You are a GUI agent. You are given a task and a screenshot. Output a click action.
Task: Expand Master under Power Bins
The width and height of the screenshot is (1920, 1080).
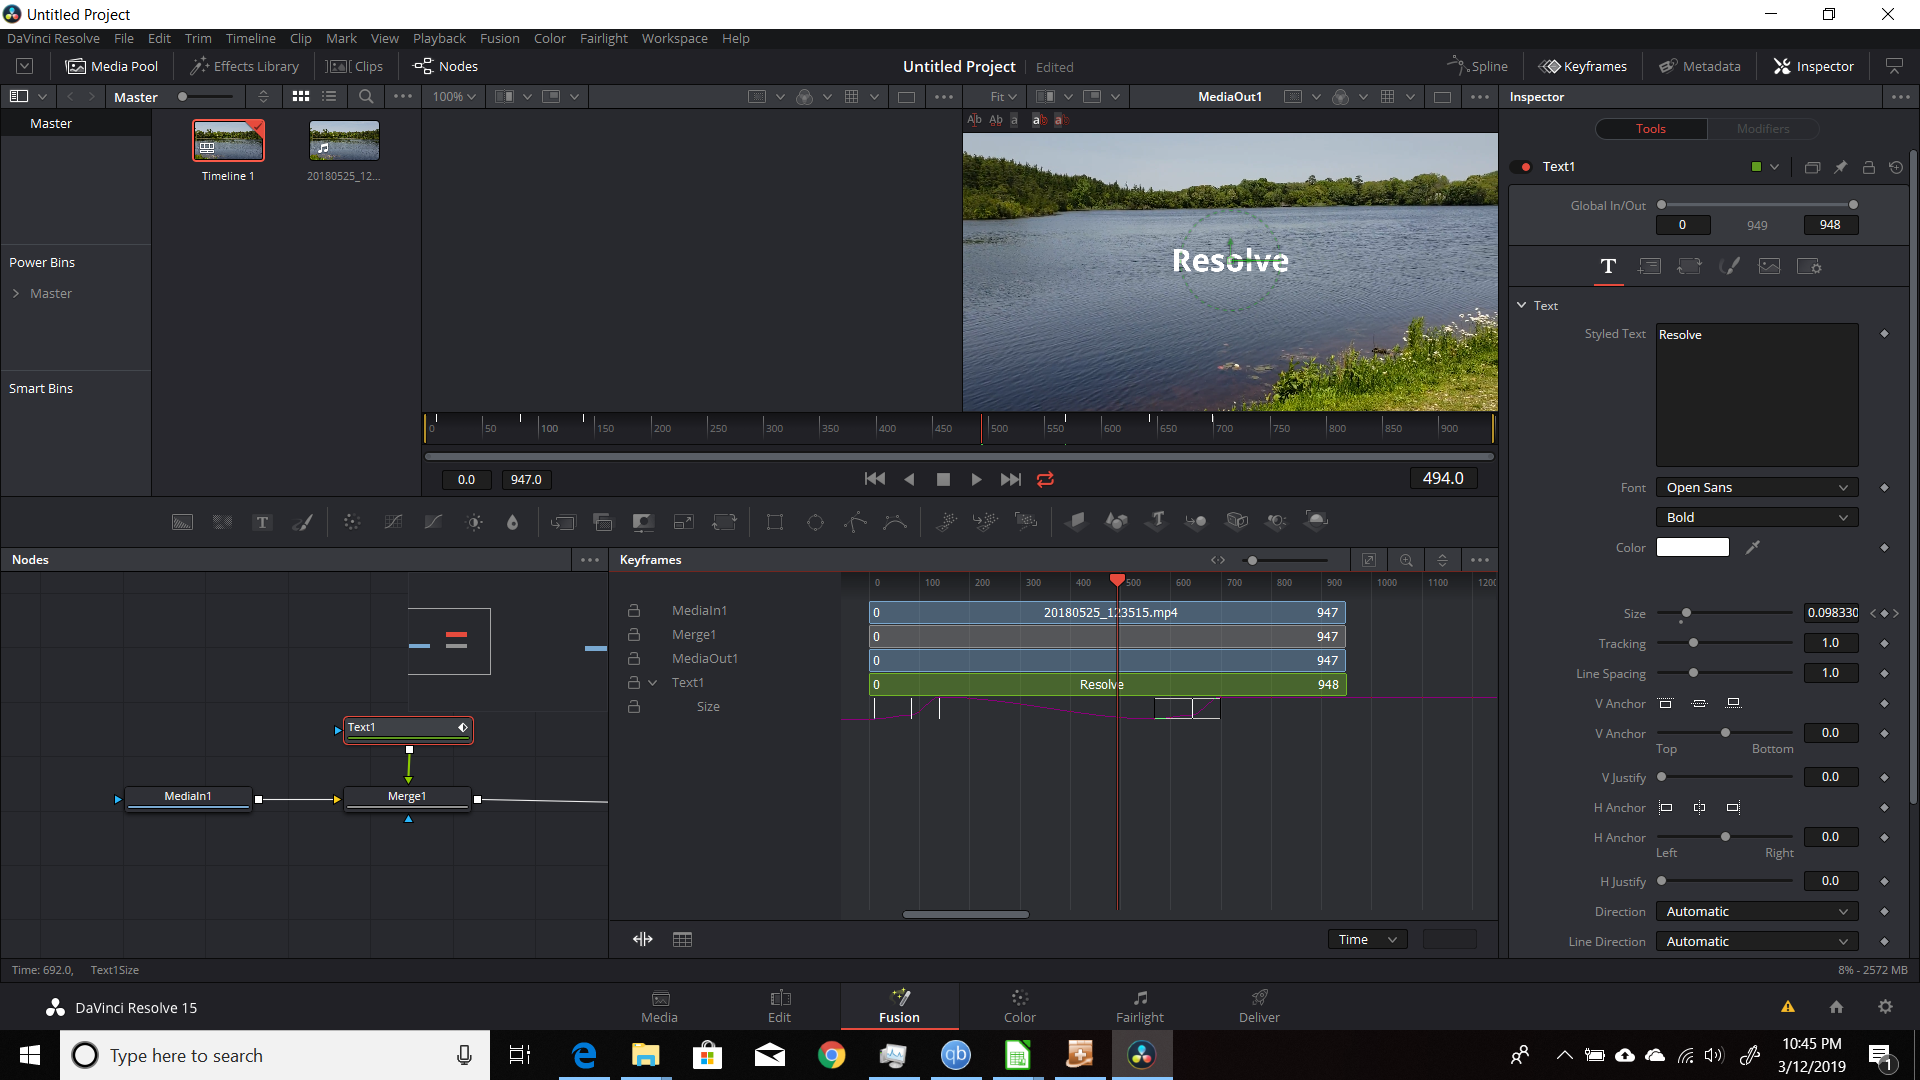pyautogui.click(x=16, y=293)
